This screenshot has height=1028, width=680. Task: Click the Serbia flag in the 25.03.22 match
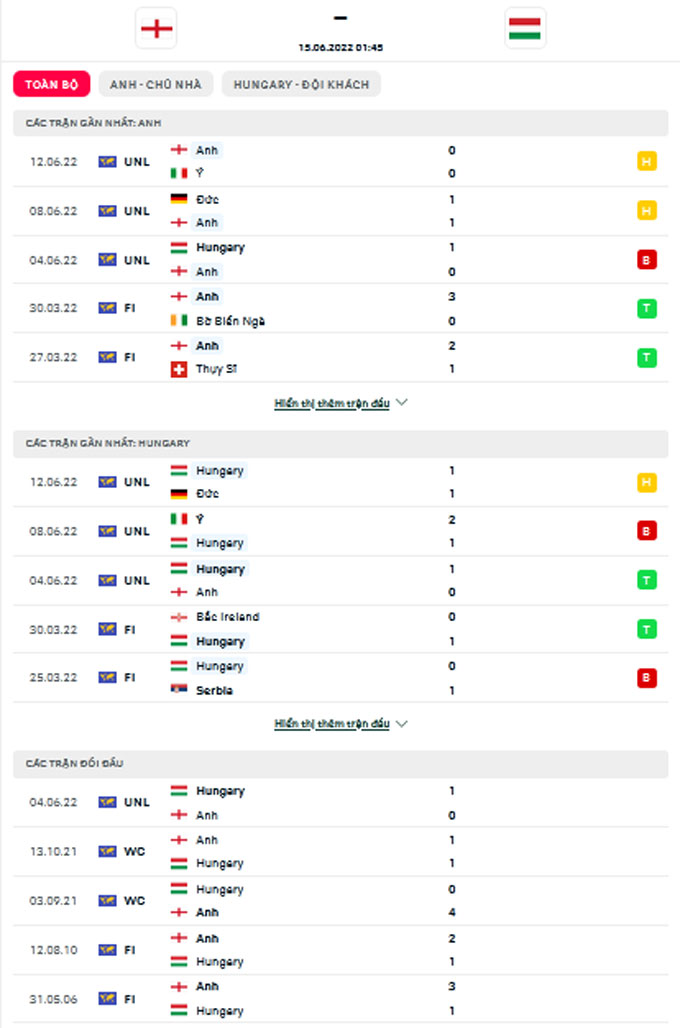pyautogui.click(x=179, y=690)
